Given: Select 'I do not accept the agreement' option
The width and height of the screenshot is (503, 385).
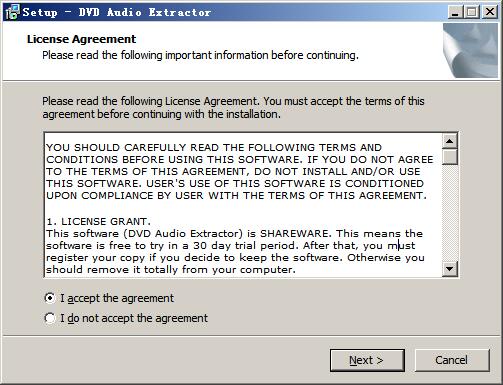Looking at the screenshot, I should point(50,318).
